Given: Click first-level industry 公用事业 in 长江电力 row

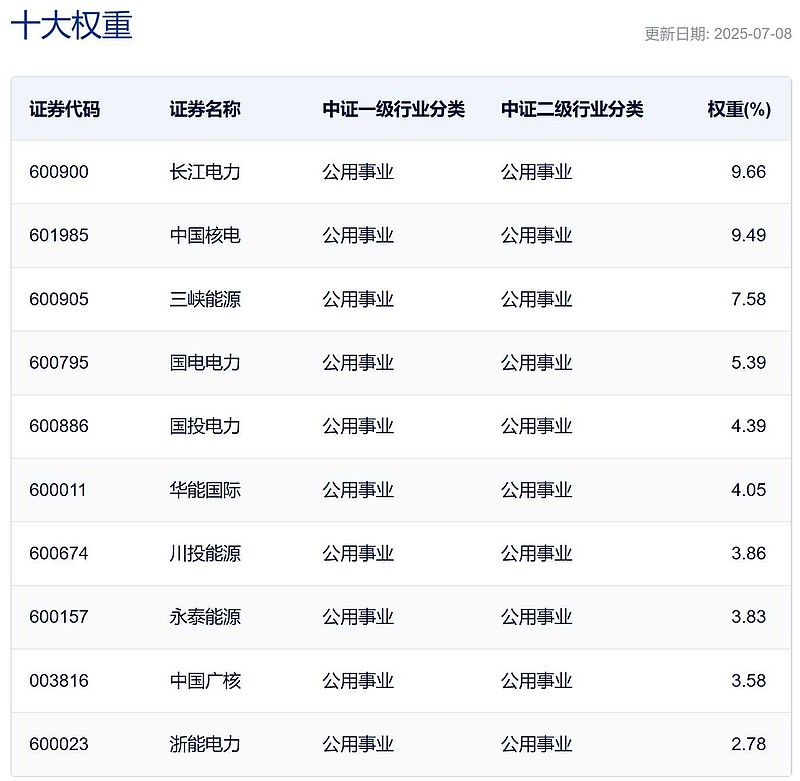Looking at the screenshot, I should click(358, 172).
